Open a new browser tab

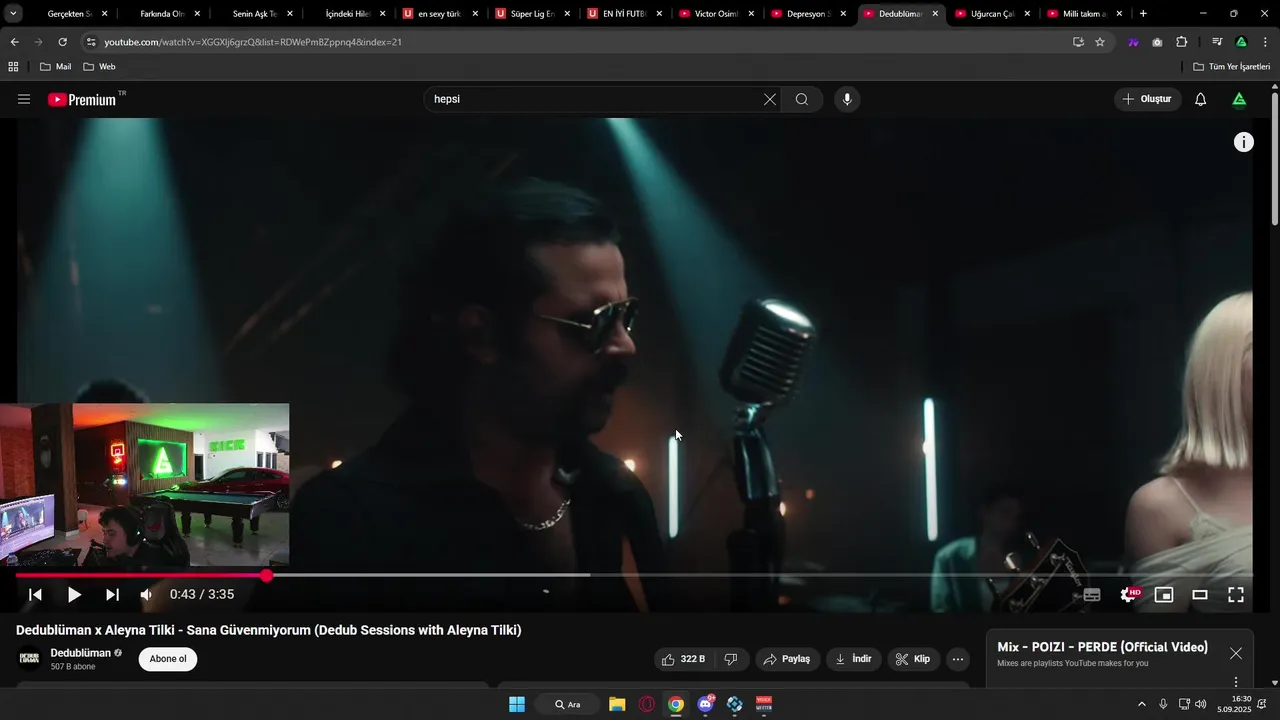[x=1143, y=14]
